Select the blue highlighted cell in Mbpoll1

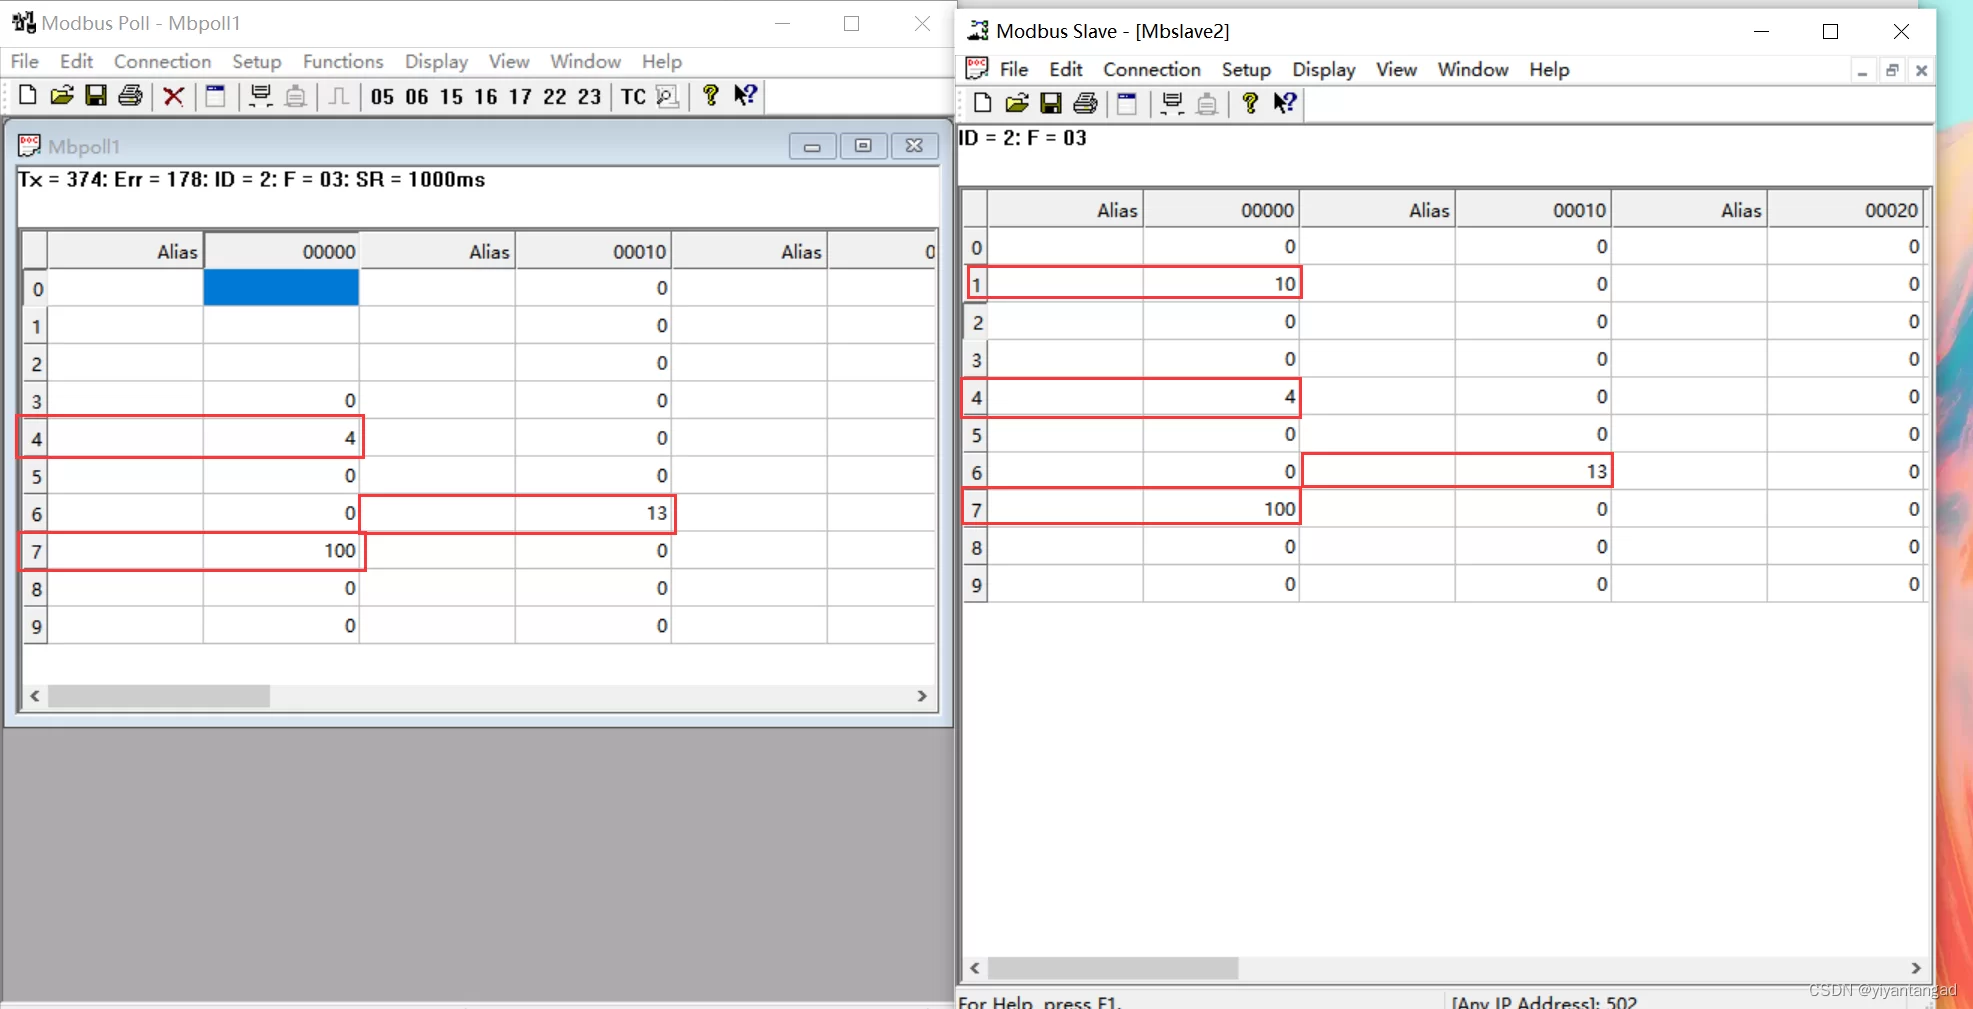pos(281,288)
